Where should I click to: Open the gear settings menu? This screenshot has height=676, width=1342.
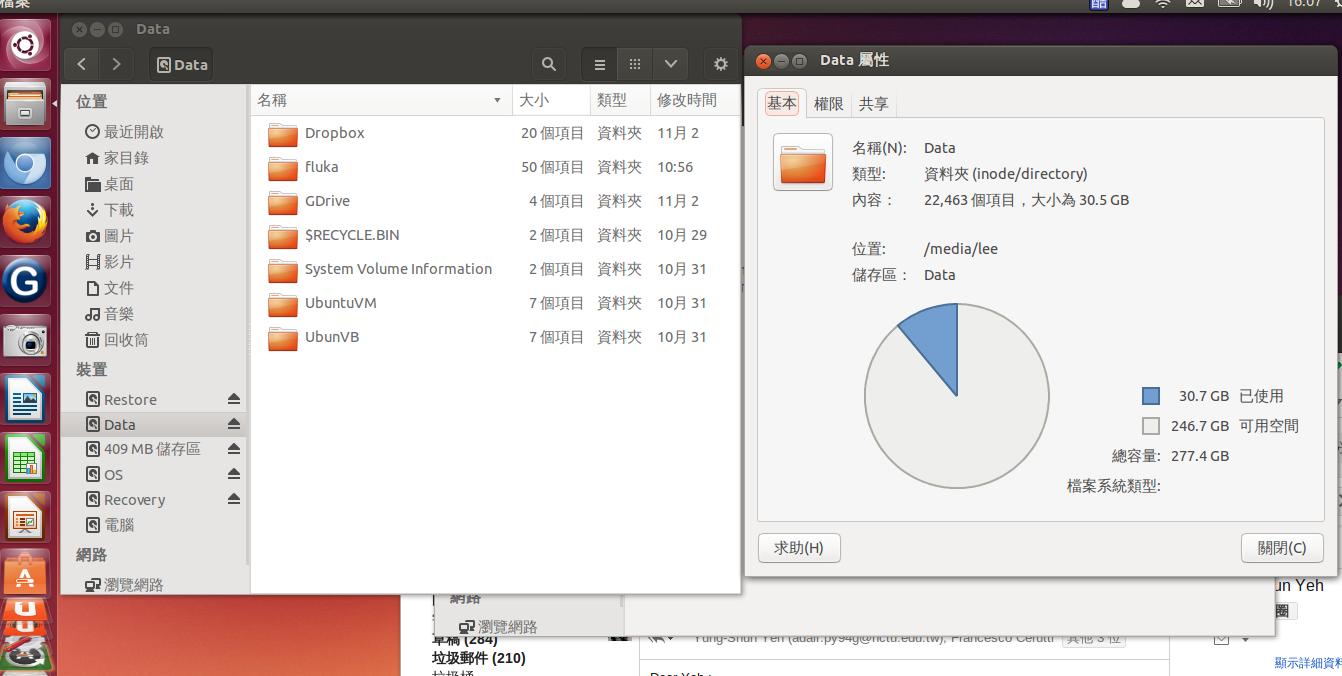[x=720, y=64]
